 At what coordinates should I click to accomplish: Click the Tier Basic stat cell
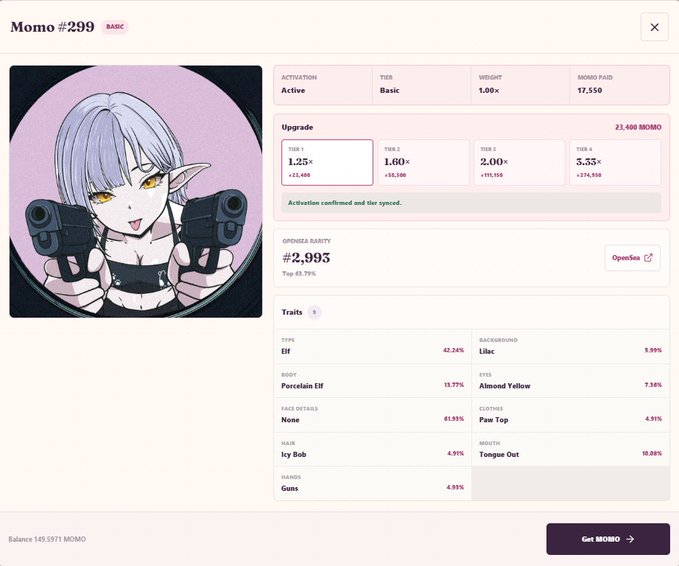tap(421, 85)
